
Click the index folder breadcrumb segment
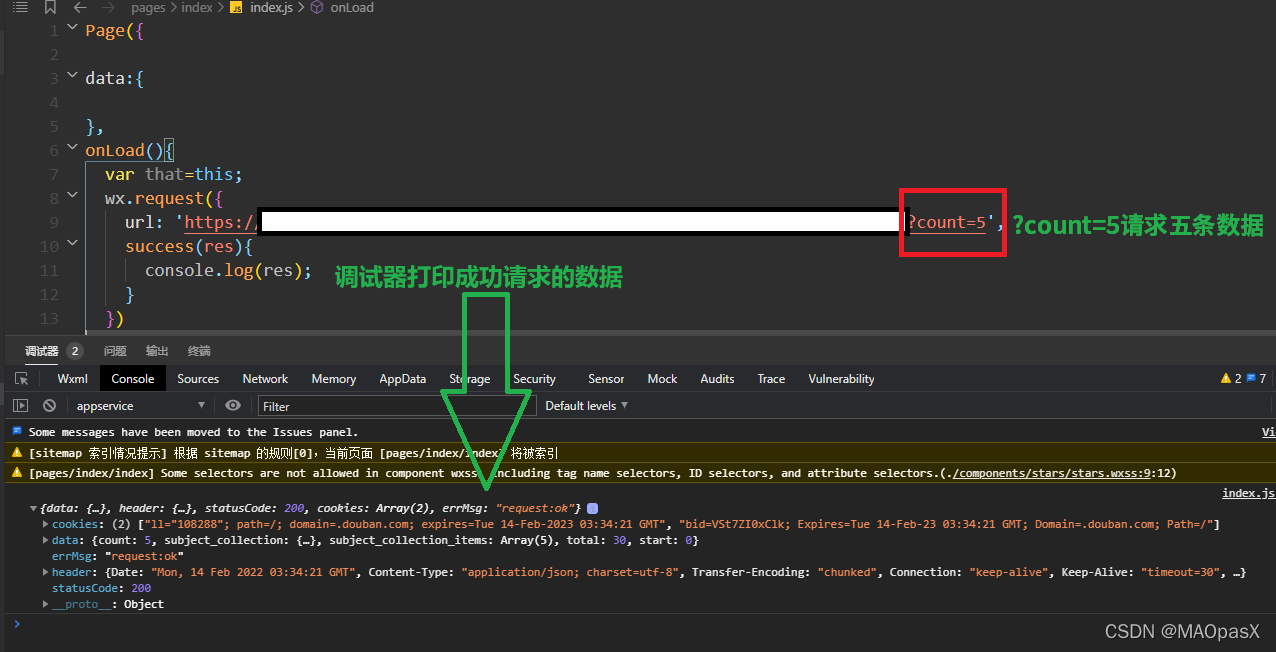point(197,7)
